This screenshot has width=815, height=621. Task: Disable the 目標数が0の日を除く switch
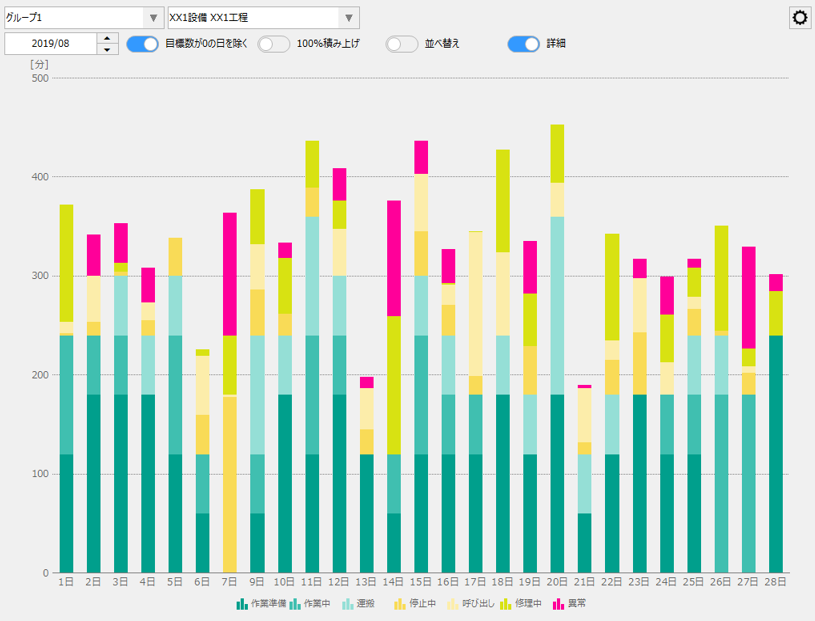[143, 45]
